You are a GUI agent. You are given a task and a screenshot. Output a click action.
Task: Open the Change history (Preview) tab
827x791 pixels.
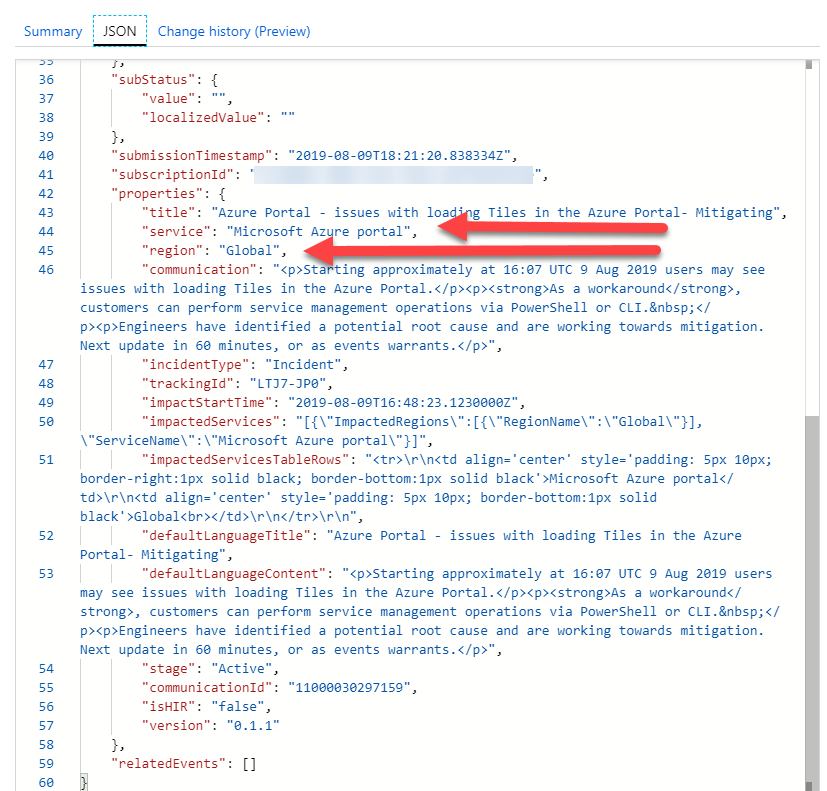pyautogui.click(x=234, y=31)
